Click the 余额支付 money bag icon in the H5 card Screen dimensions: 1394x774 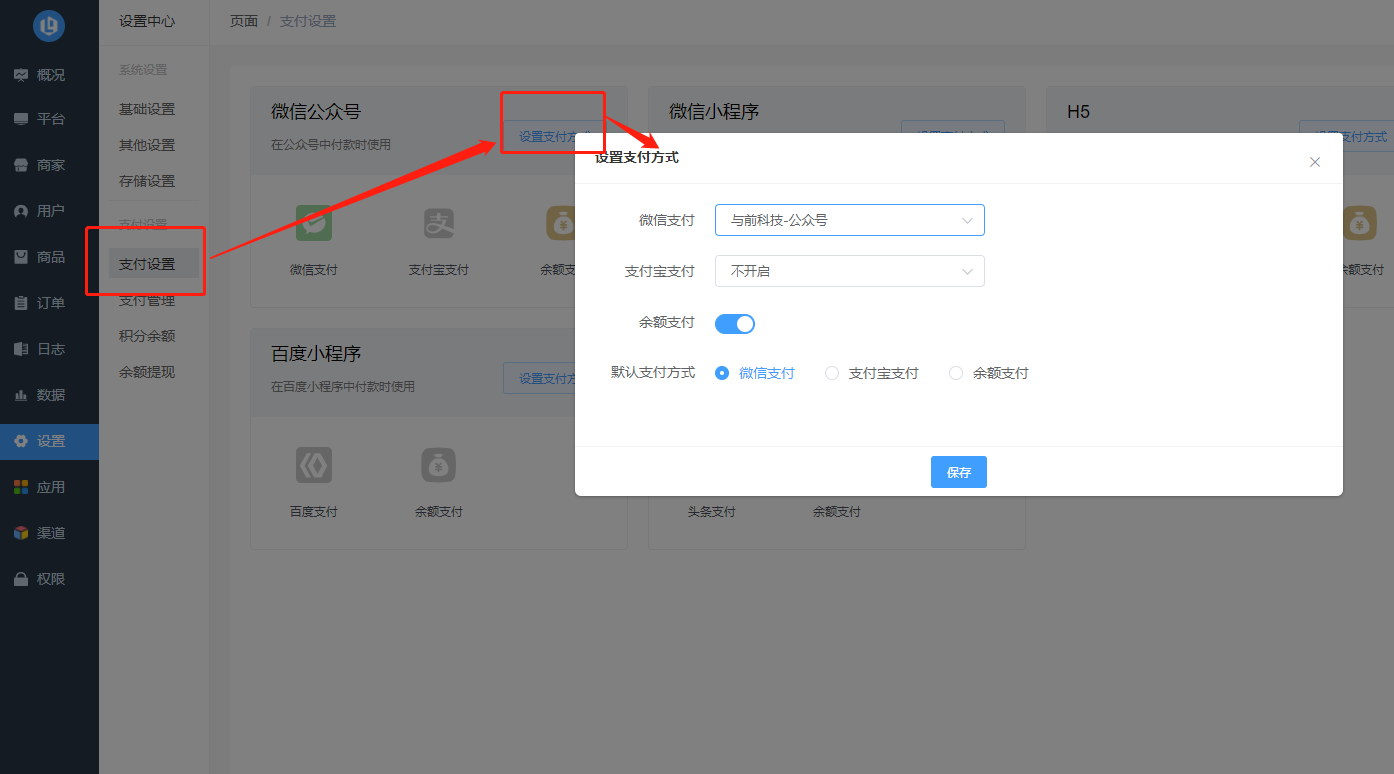[x=1360, y=223]
